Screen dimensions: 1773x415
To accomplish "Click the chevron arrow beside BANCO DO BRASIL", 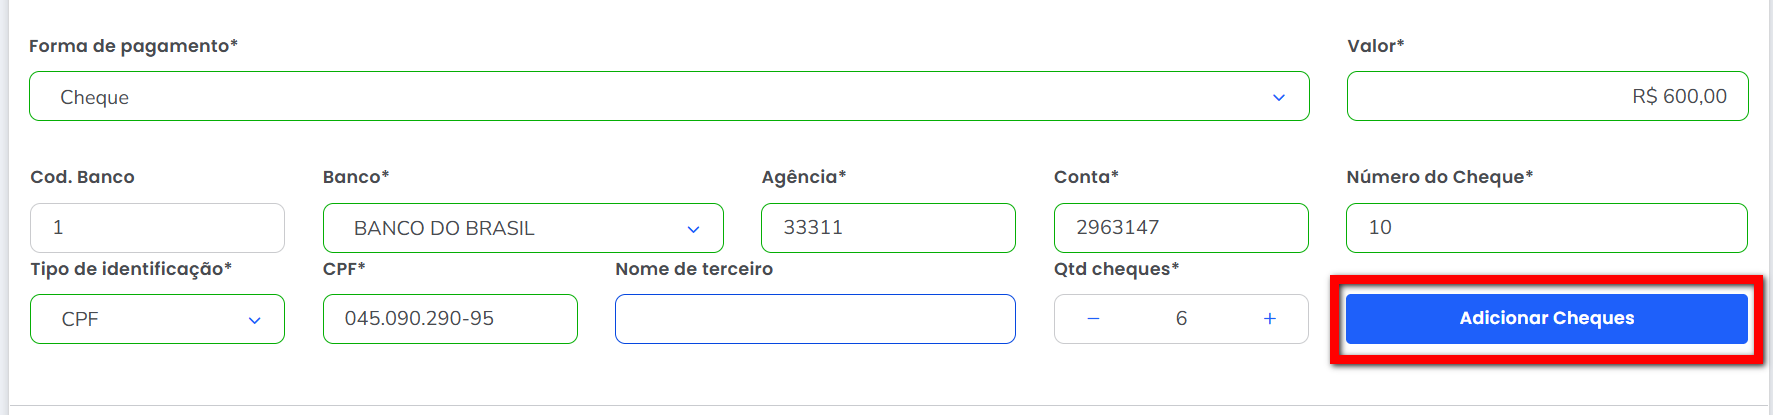I will [693, 229].
